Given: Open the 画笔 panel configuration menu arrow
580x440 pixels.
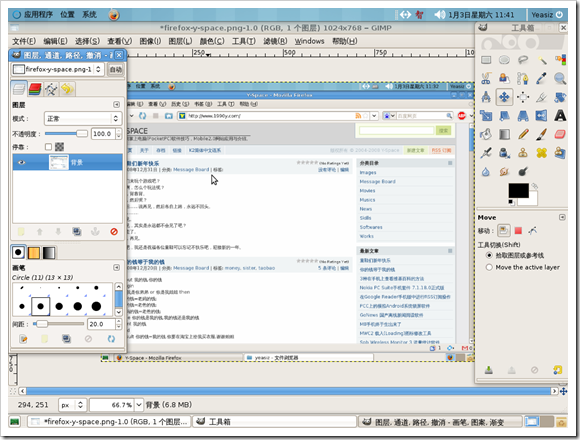Looking at the screenshot, I should [x=117, y=267].
